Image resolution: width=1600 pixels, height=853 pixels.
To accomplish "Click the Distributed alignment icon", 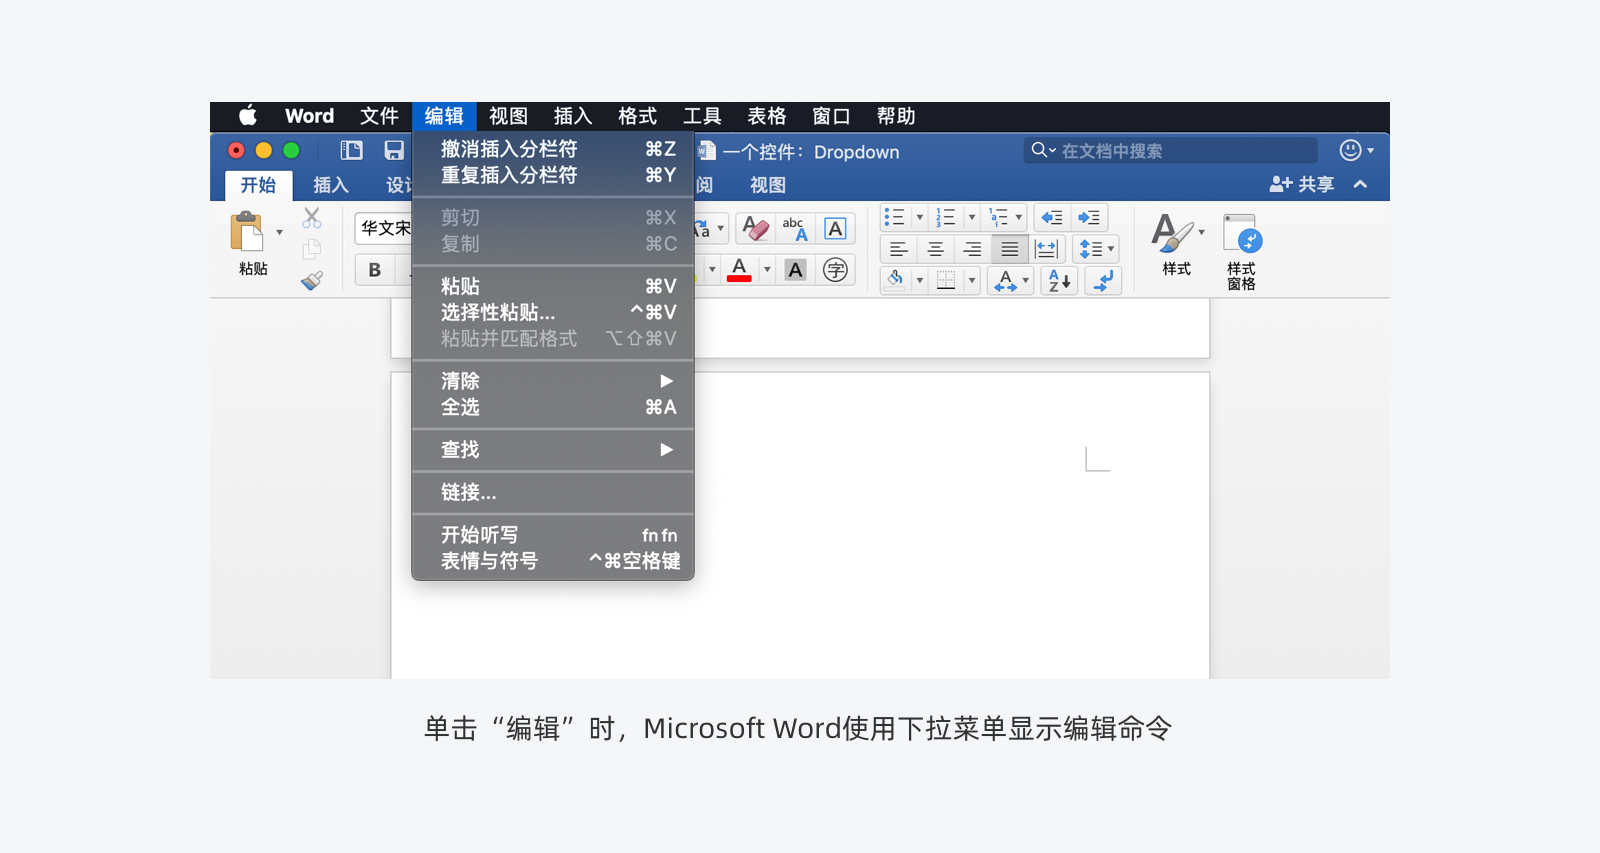I will point(1047,249).
